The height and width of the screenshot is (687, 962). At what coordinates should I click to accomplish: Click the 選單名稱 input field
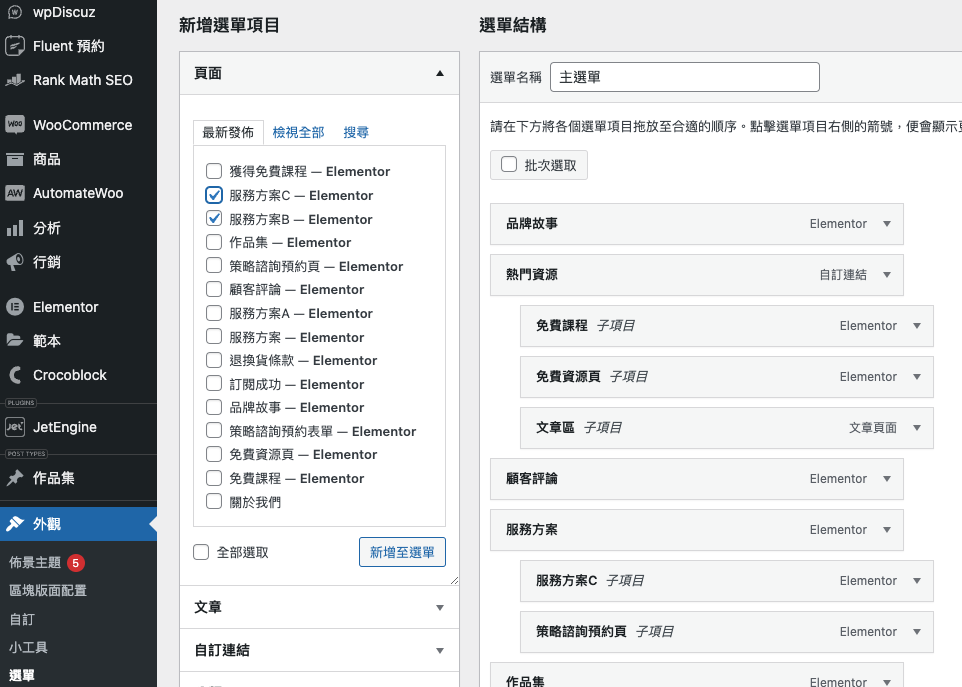685,77
